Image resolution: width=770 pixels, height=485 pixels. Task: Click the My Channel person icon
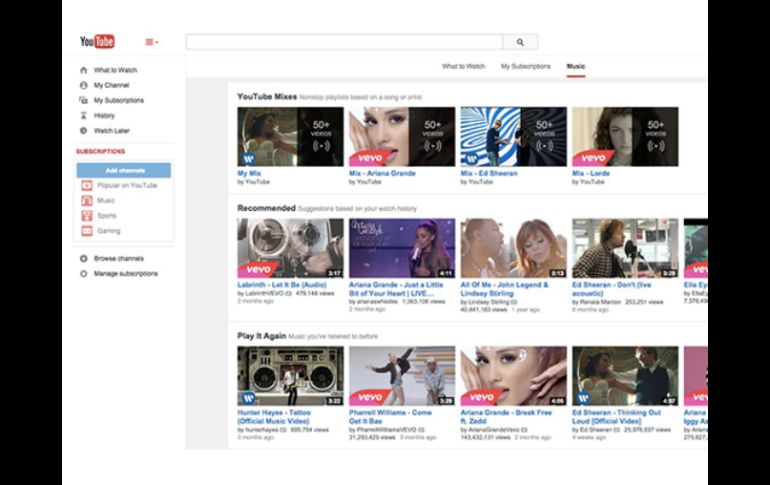[83, 85]
